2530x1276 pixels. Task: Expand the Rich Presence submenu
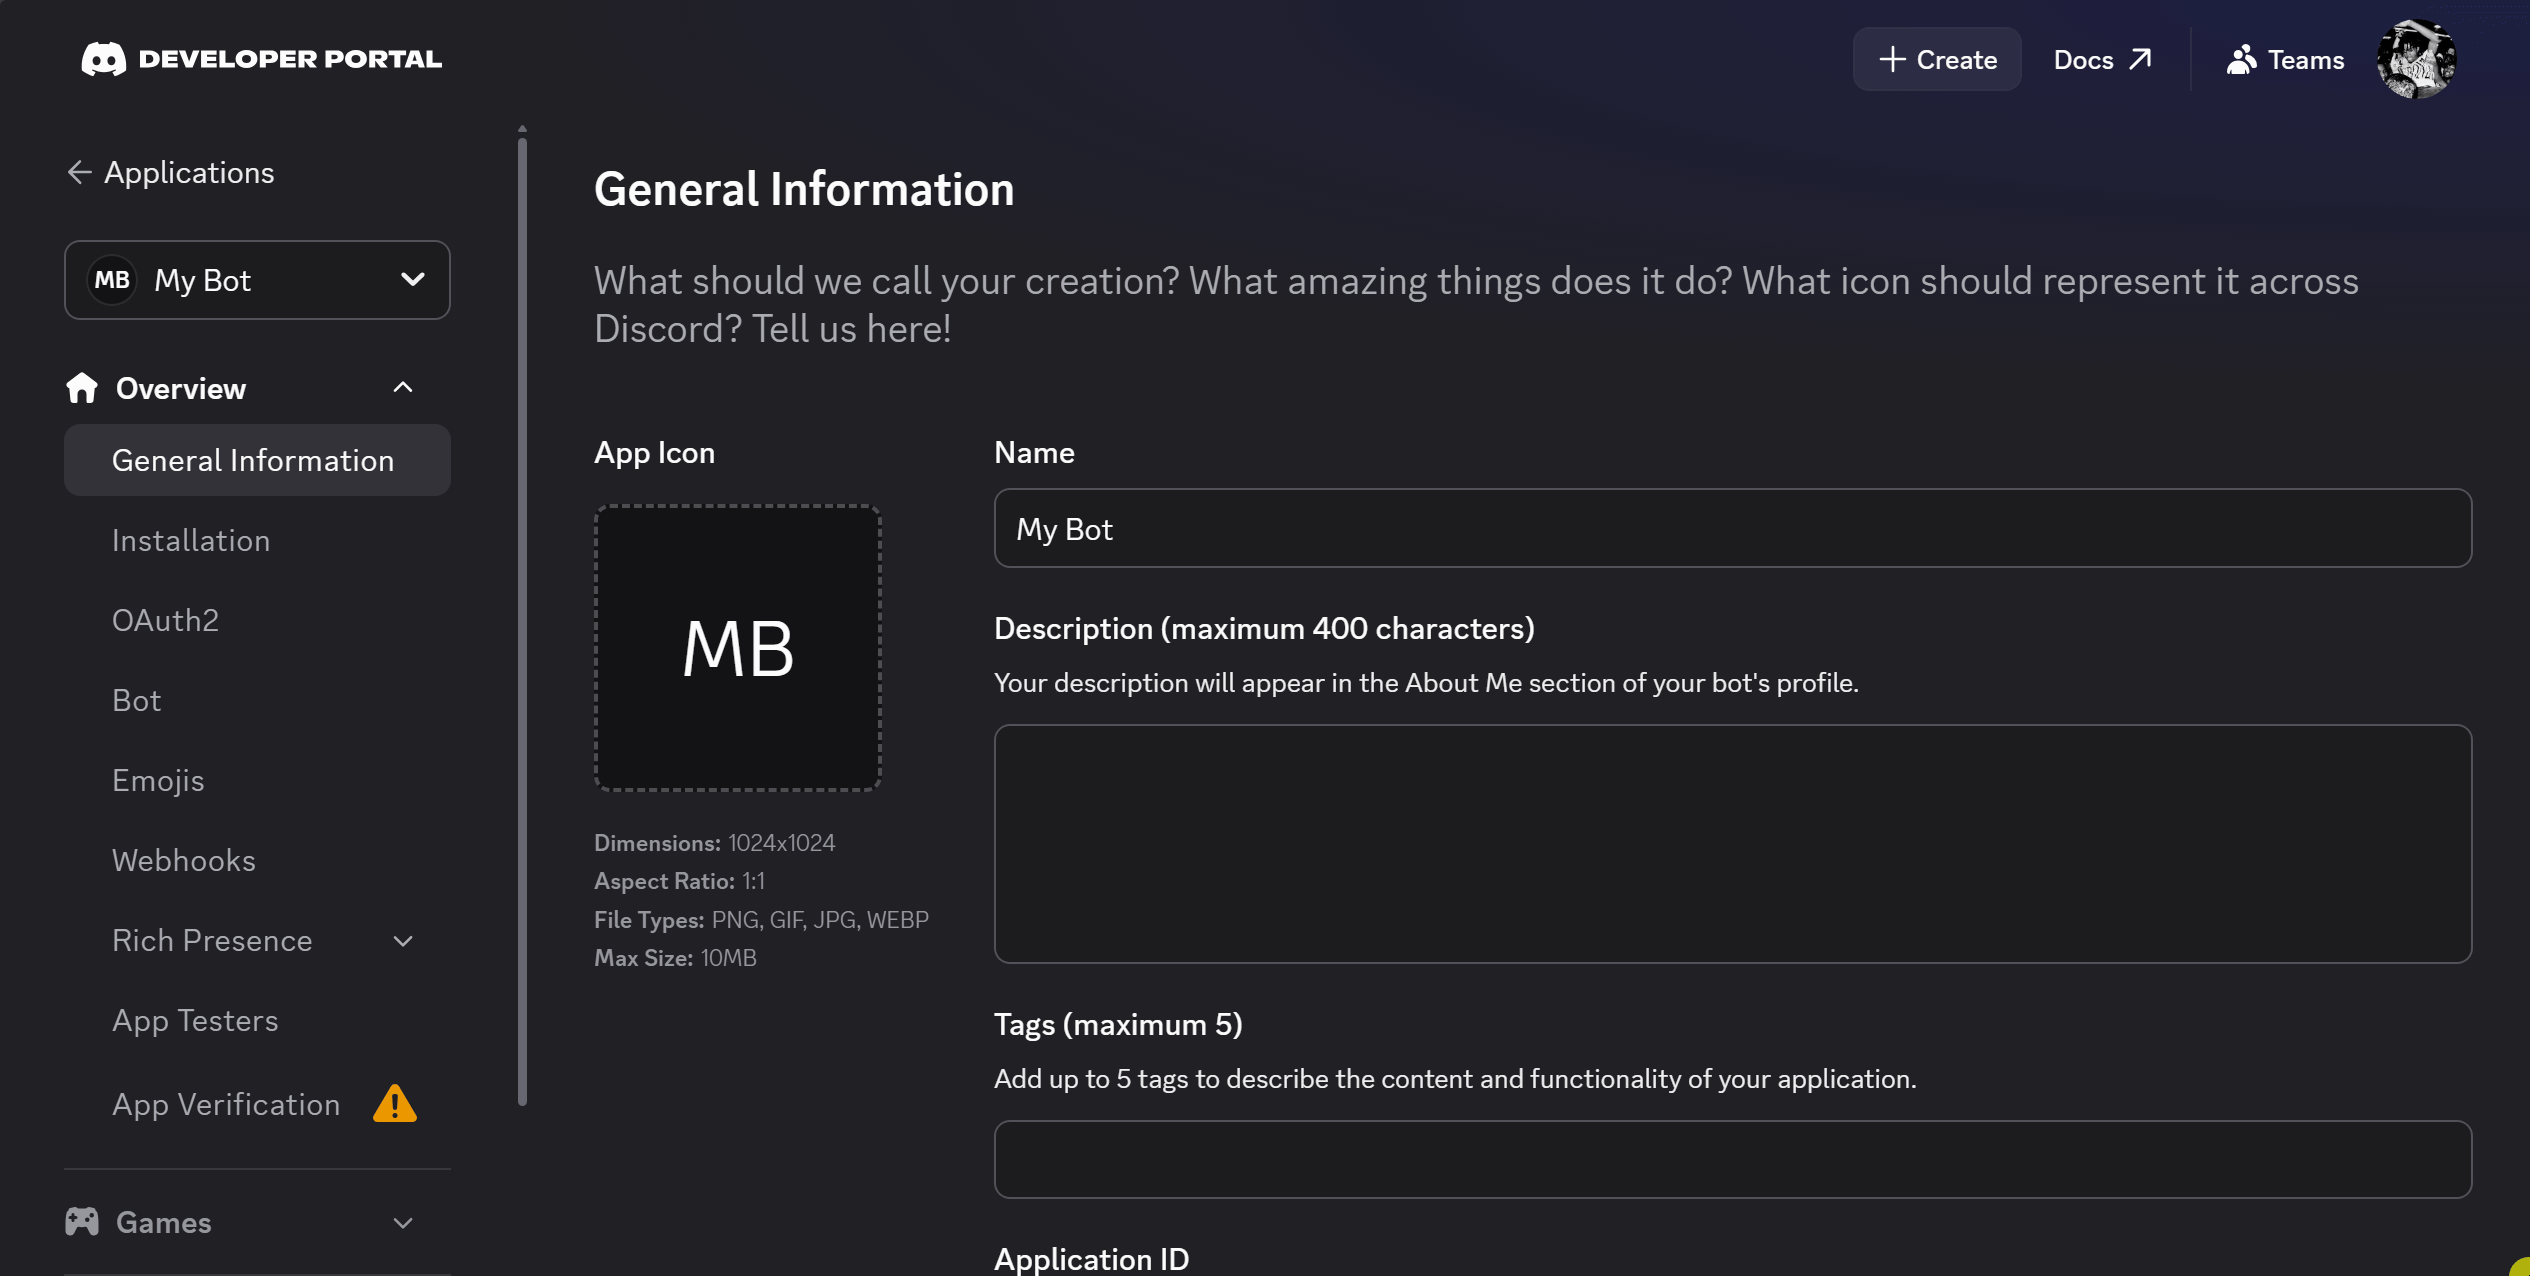click(x=403, y=941)
